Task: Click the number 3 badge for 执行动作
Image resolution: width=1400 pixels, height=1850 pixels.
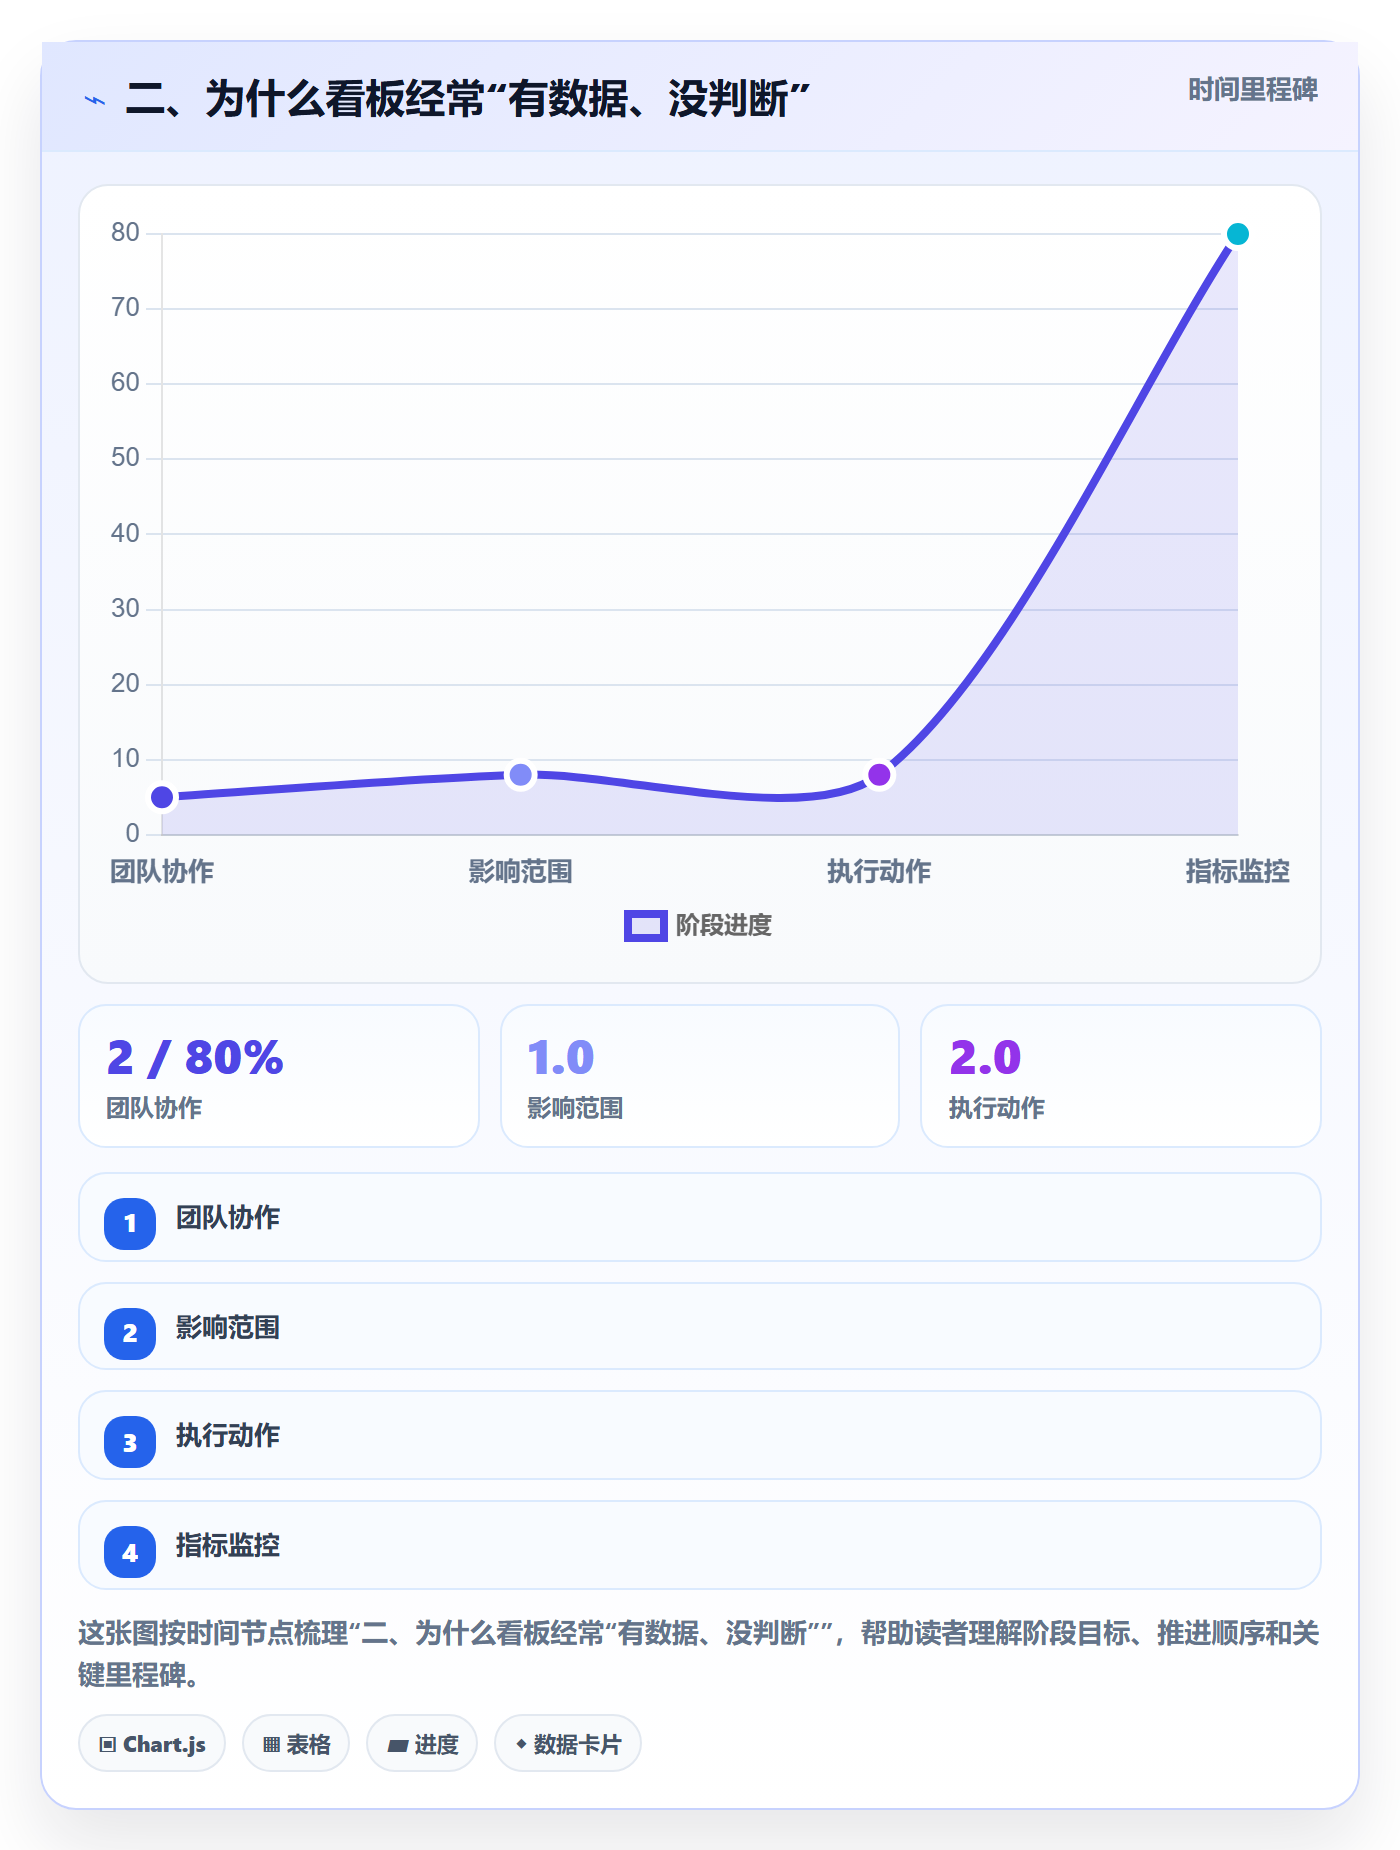Action: click(x=130, y=1442)
